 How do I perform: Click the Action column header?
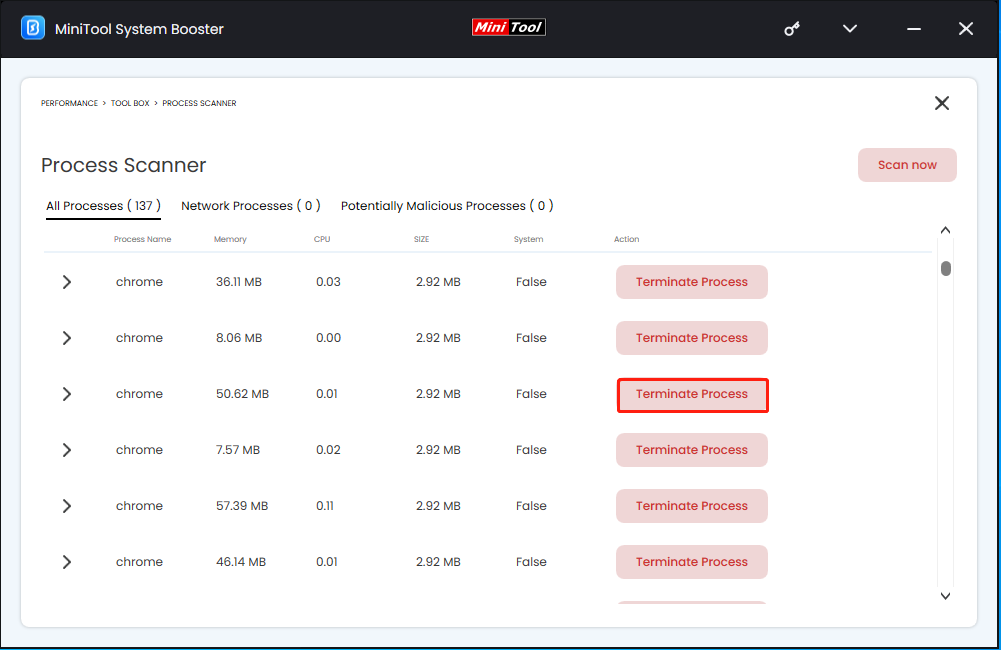pos(626,239)
